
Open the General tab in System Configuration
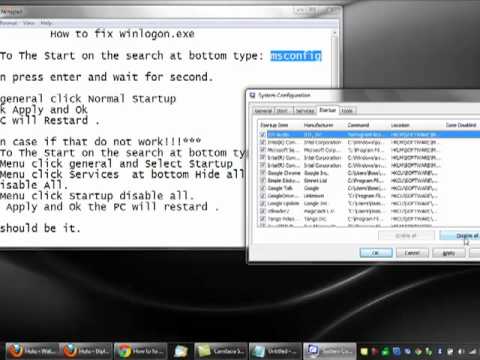[263, 110]
